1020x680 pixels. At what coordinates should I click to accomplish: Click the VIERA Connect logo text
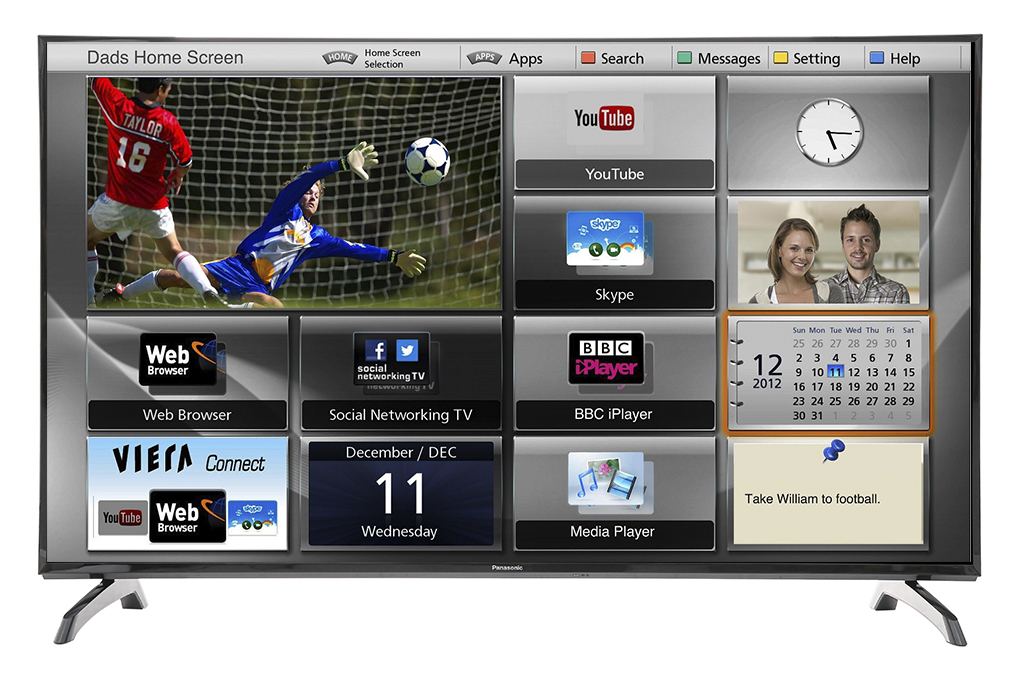click(x=189, y=460)
